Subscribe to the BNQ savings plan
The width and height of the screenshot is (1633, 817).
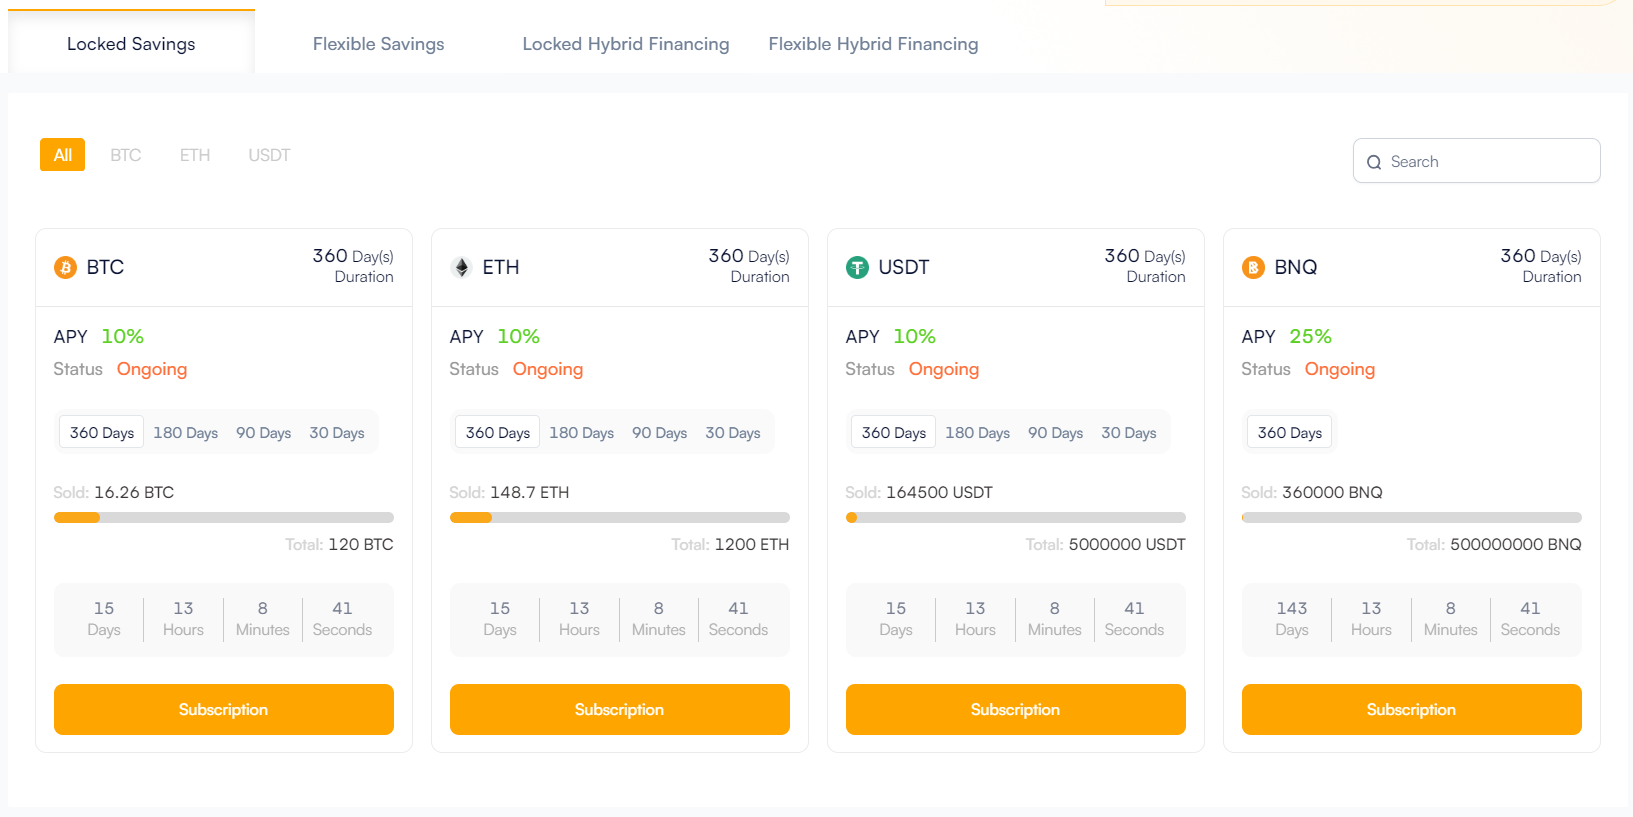tap(1411, 709)
